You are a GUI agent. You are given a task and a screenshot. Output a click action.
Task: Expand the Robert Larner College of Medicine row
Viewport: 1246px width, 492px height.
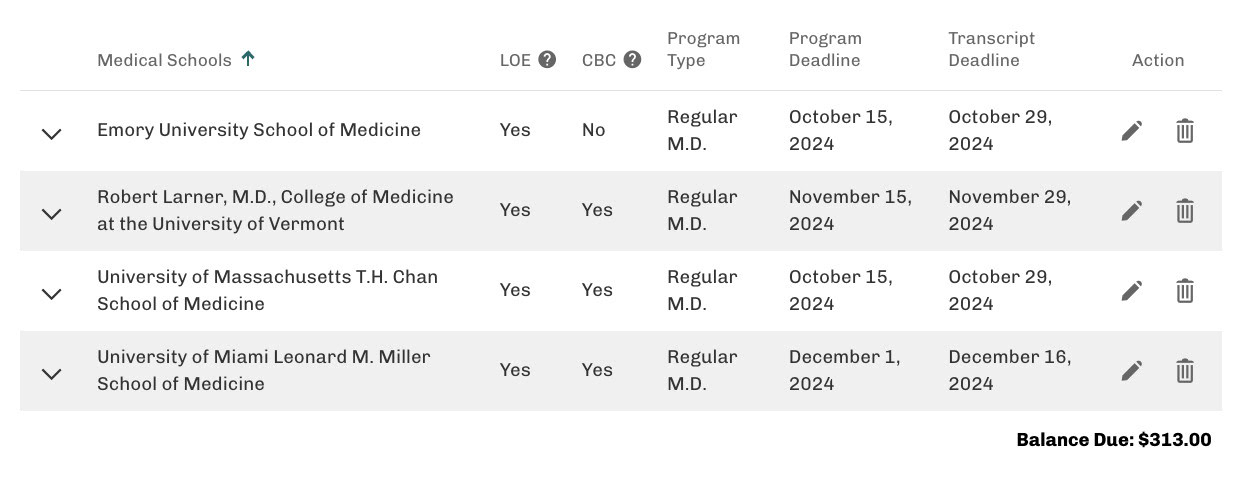click(x=51, y=213)
